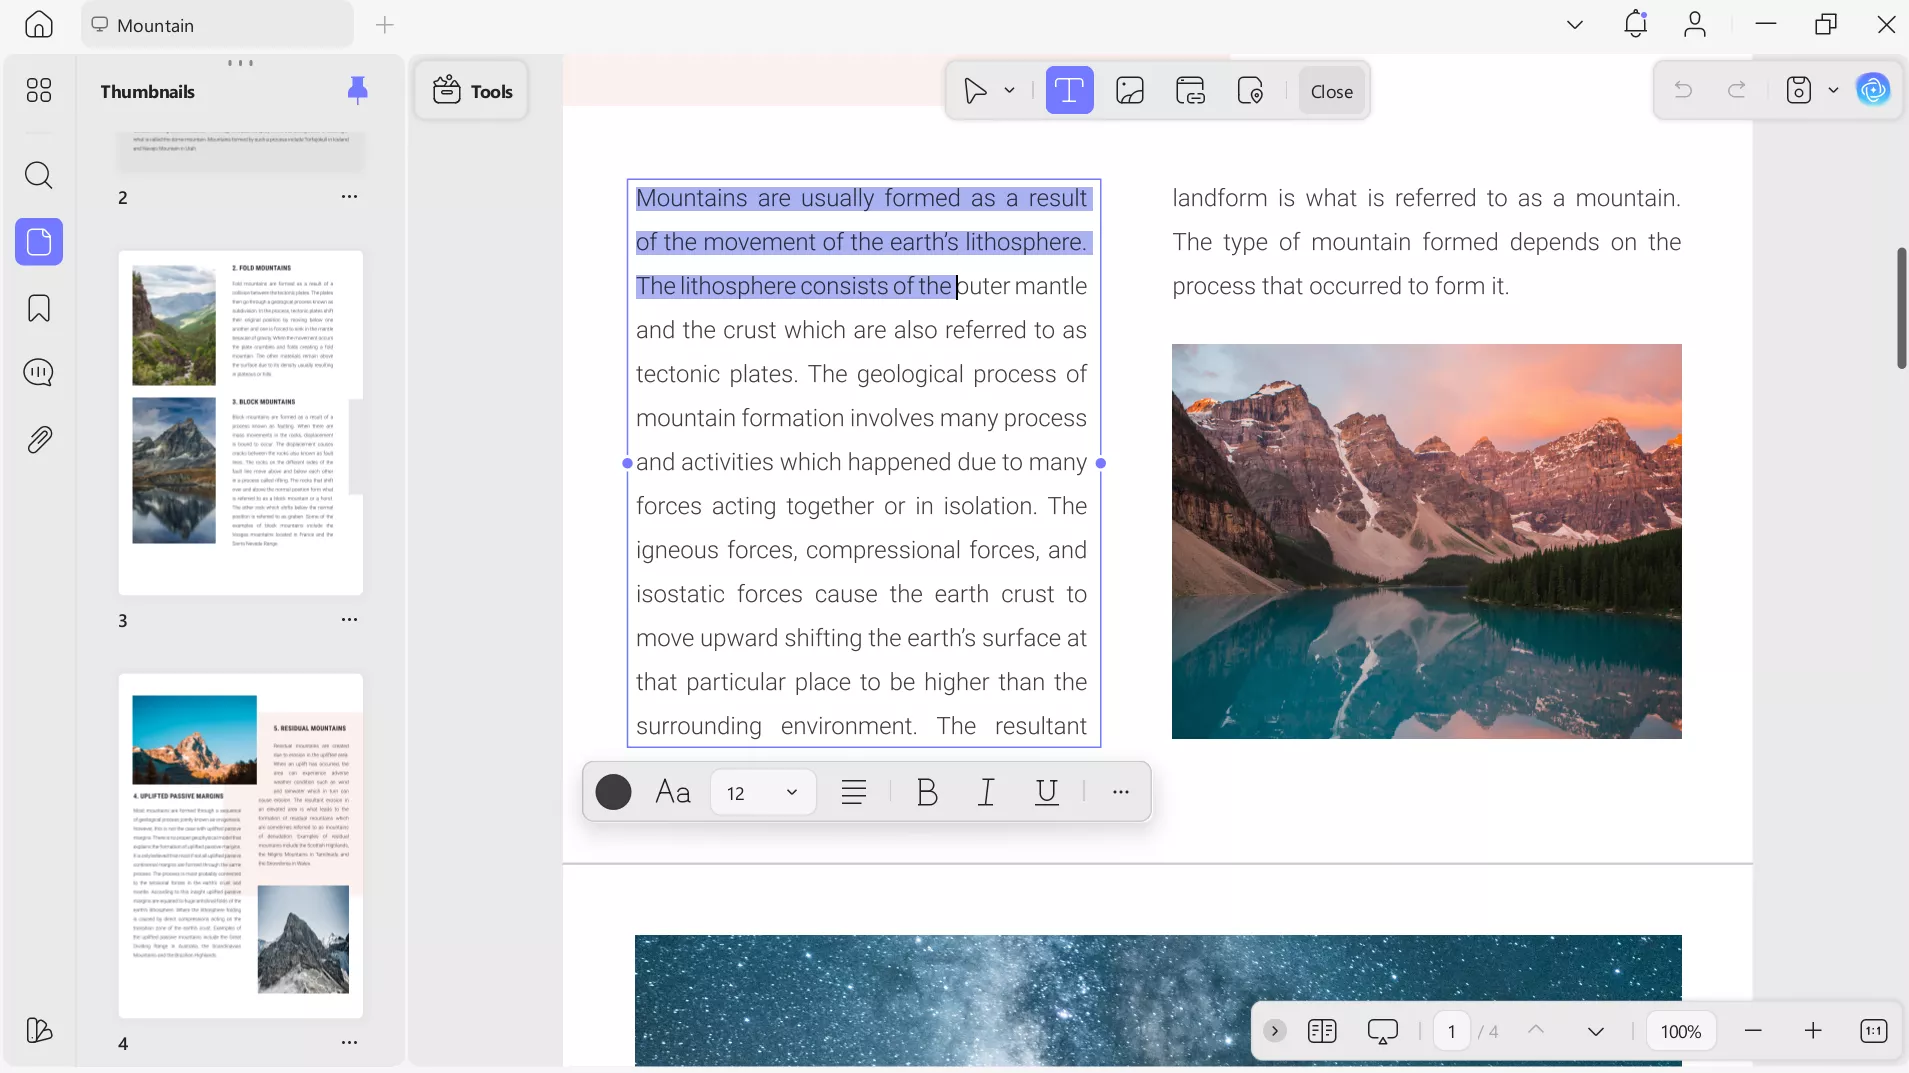Open a new tab with plus button

[x=385, y=25]
